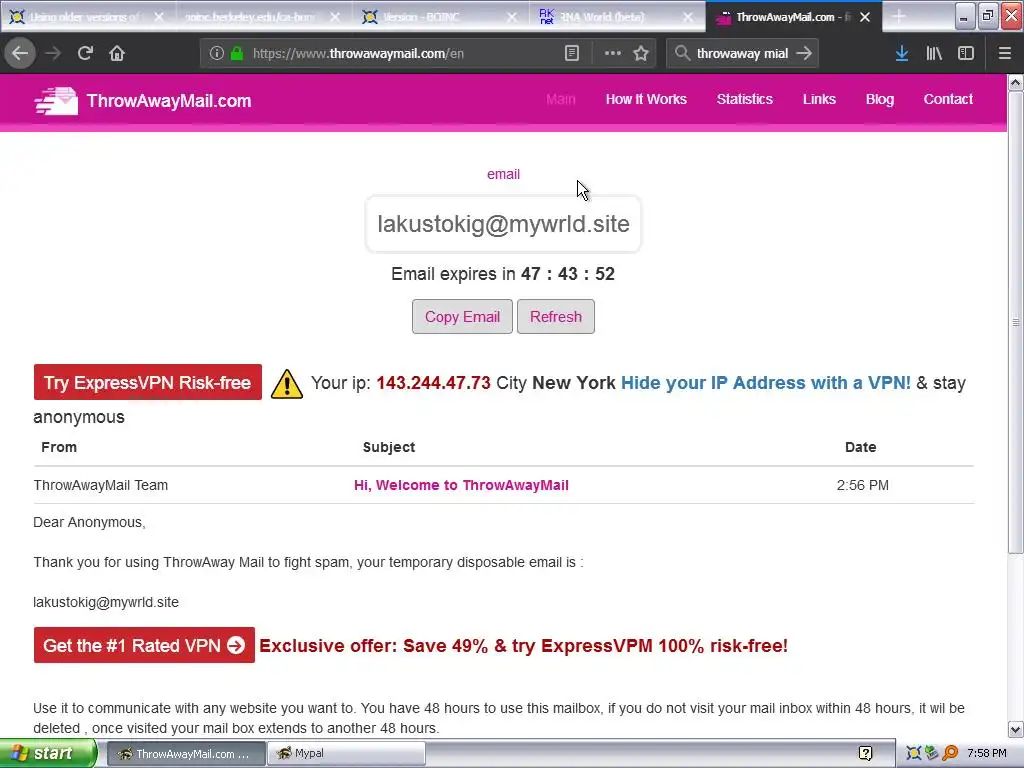
Task: Click Try ExpressVPN Risk-free button
Action: pos(148,383)
